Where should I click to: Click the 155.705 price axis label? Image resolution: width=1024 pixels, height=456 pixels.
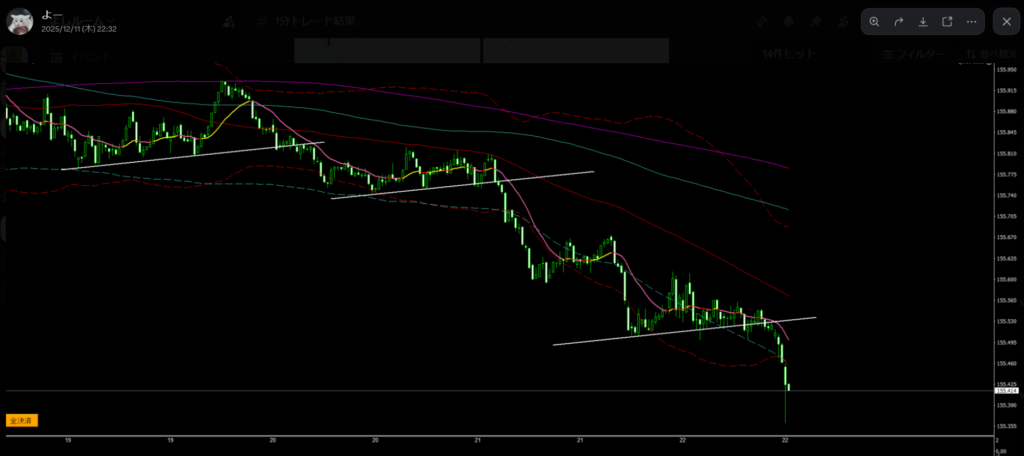(x=1006, y=216)
